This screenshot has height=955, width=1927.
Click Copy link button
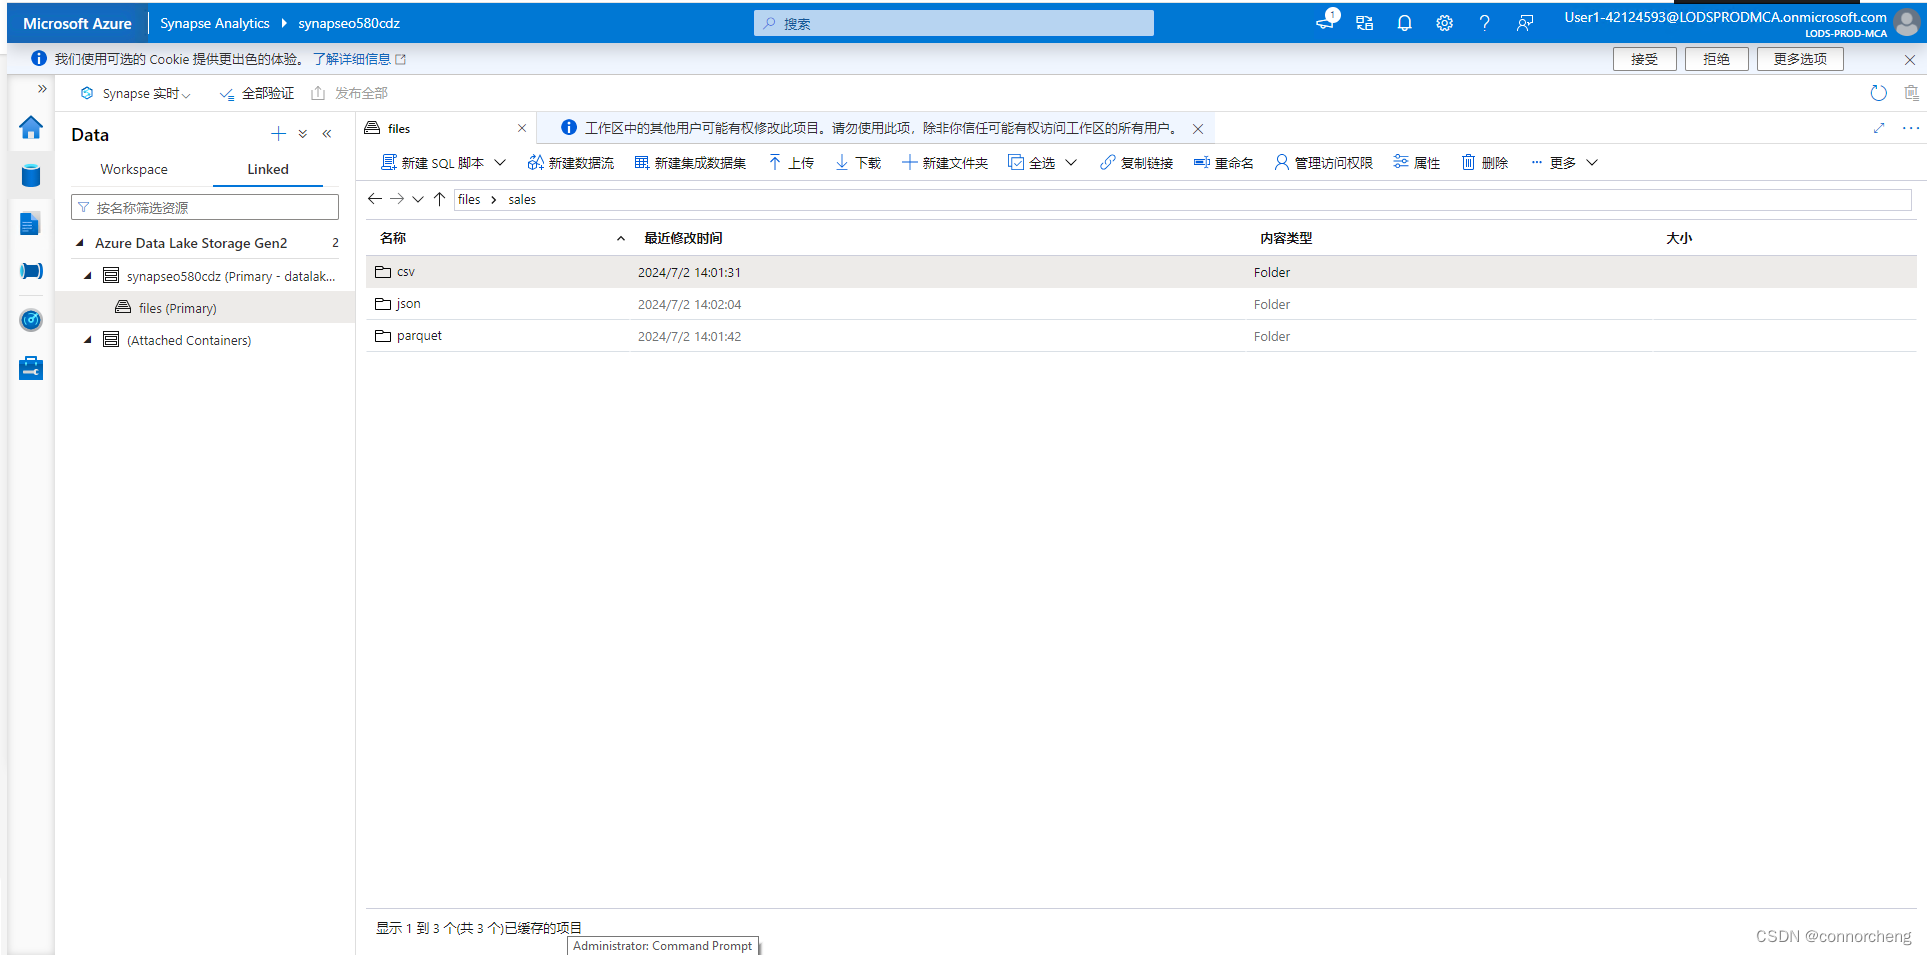tap(1136, 163)
